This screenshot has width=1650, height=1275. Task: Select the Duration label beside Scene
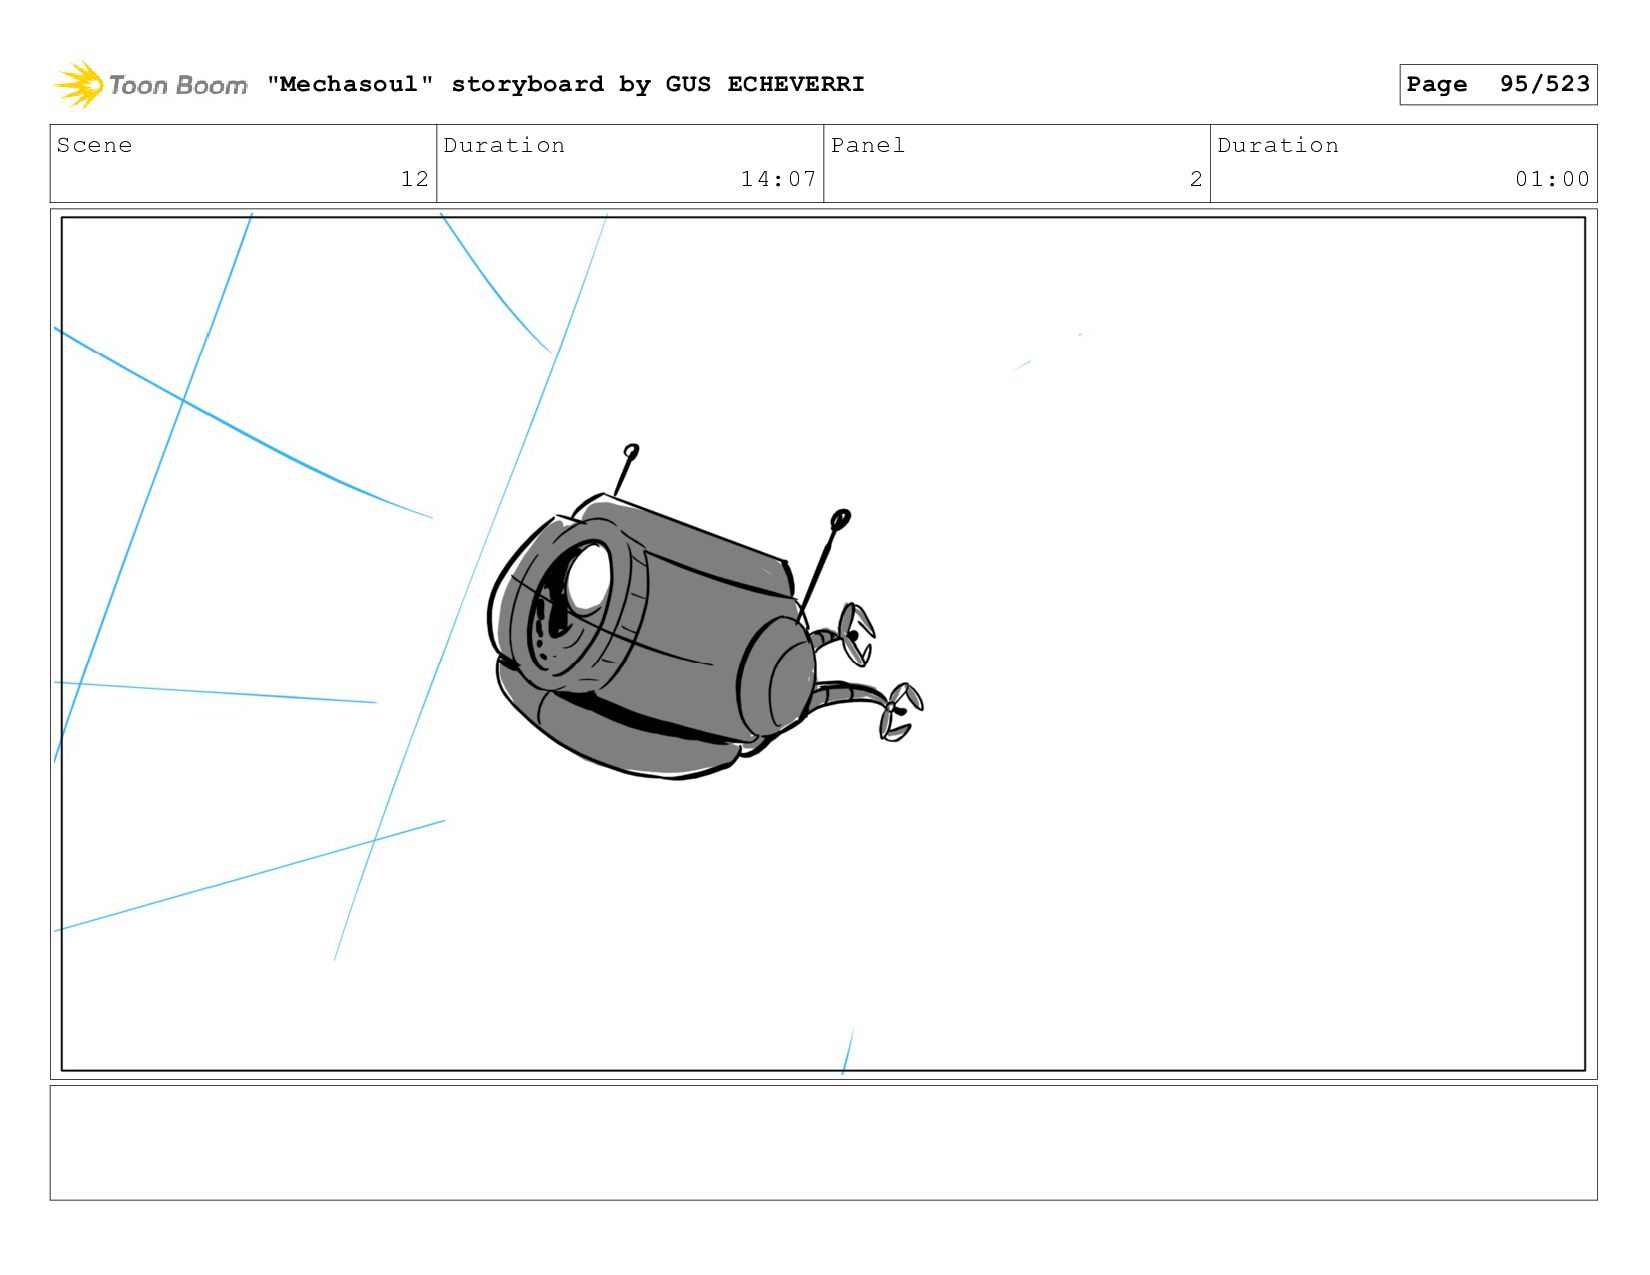[504, 145]
